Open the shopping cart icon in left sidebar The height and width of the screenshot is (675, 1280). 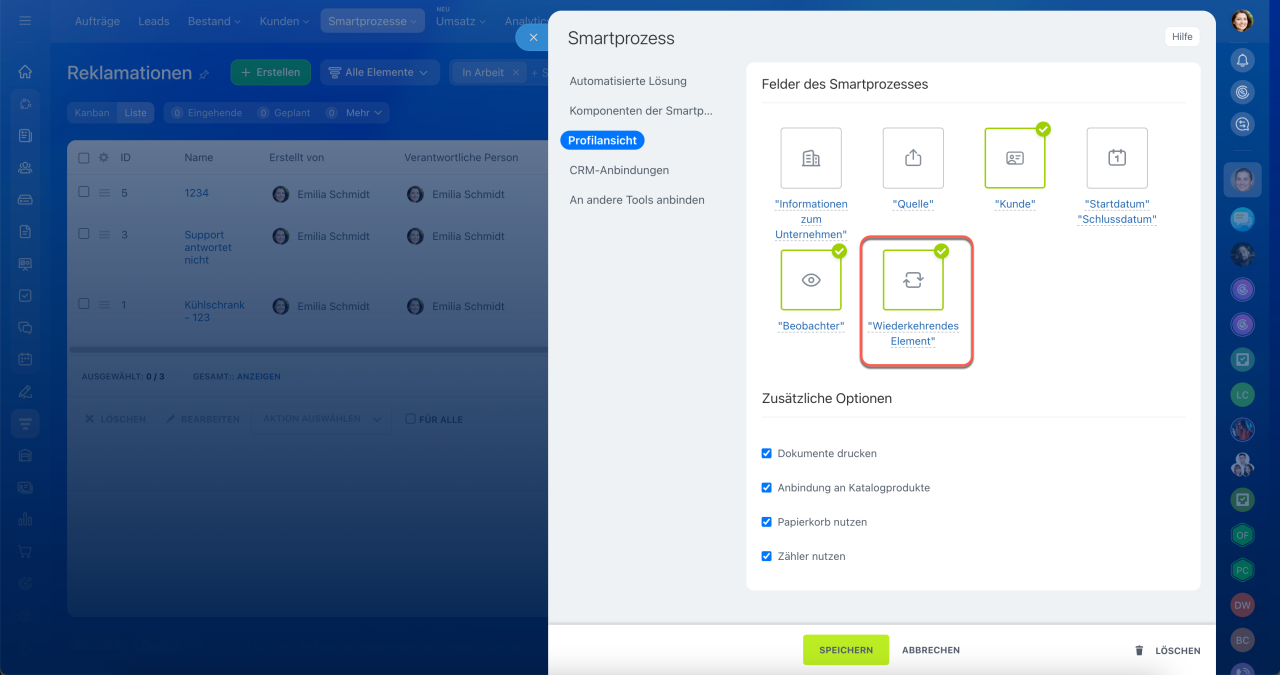(25, 551)
